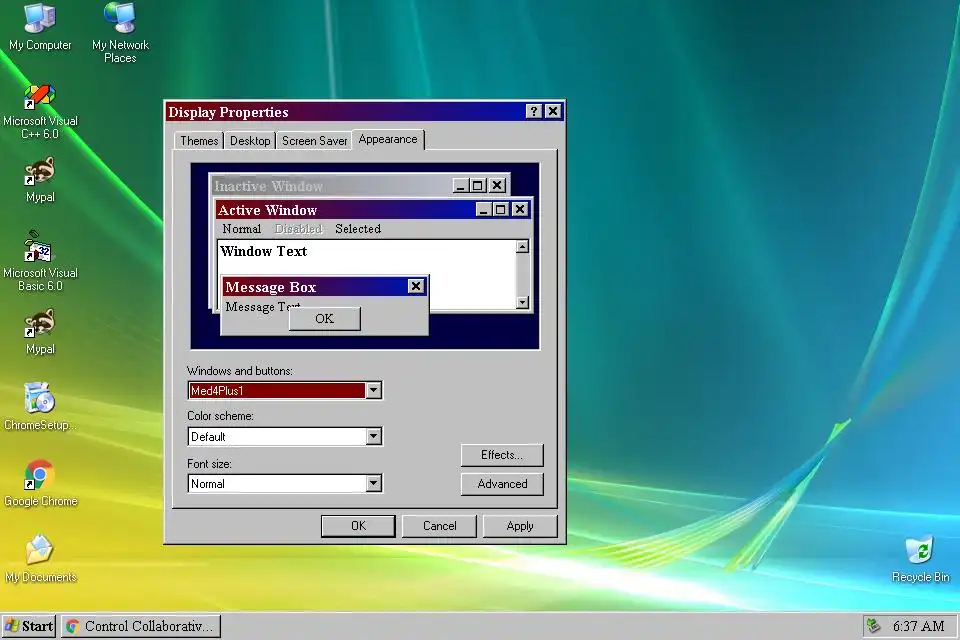Click the 6:37 AM clock
960x640 pixels.
coord(918,626)
